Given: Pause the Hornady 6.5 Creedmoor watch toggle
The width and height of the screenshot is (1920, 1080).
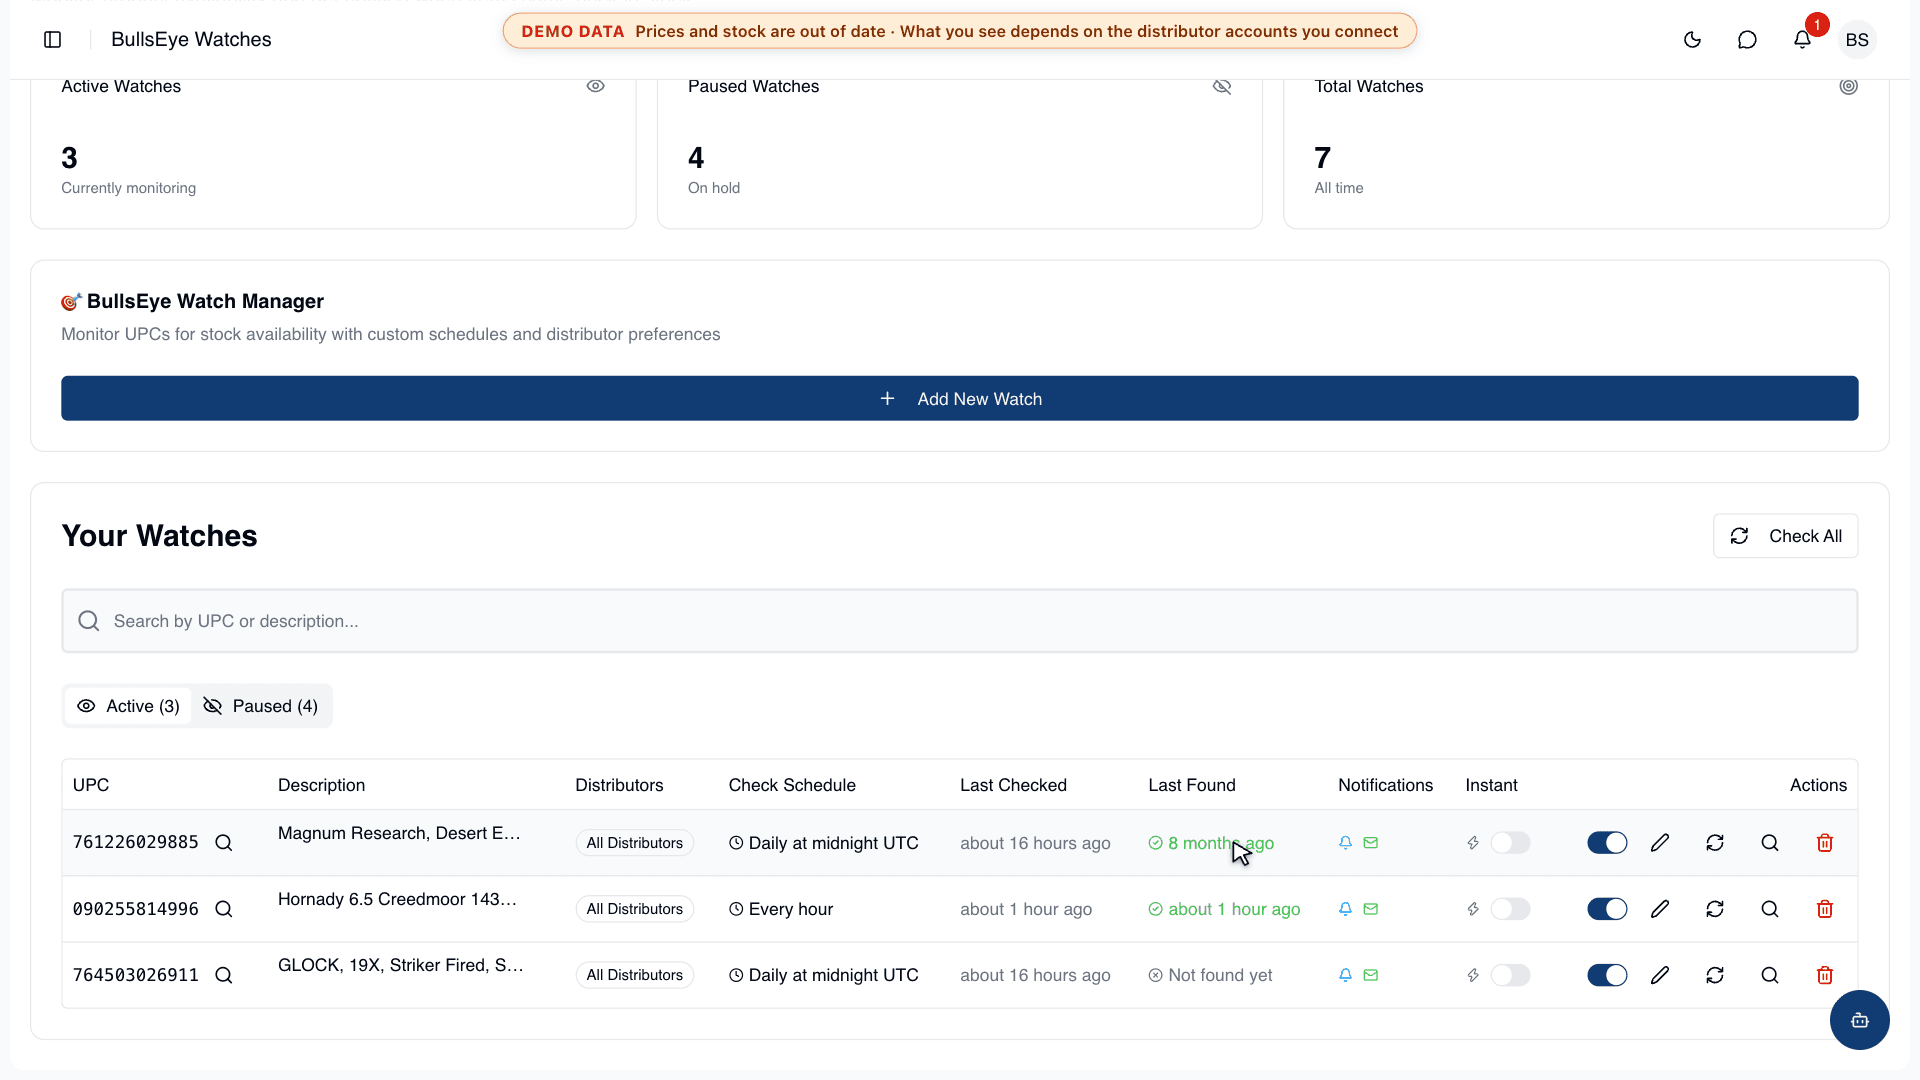Looking at the screenshot, I should click(1607, 909).
